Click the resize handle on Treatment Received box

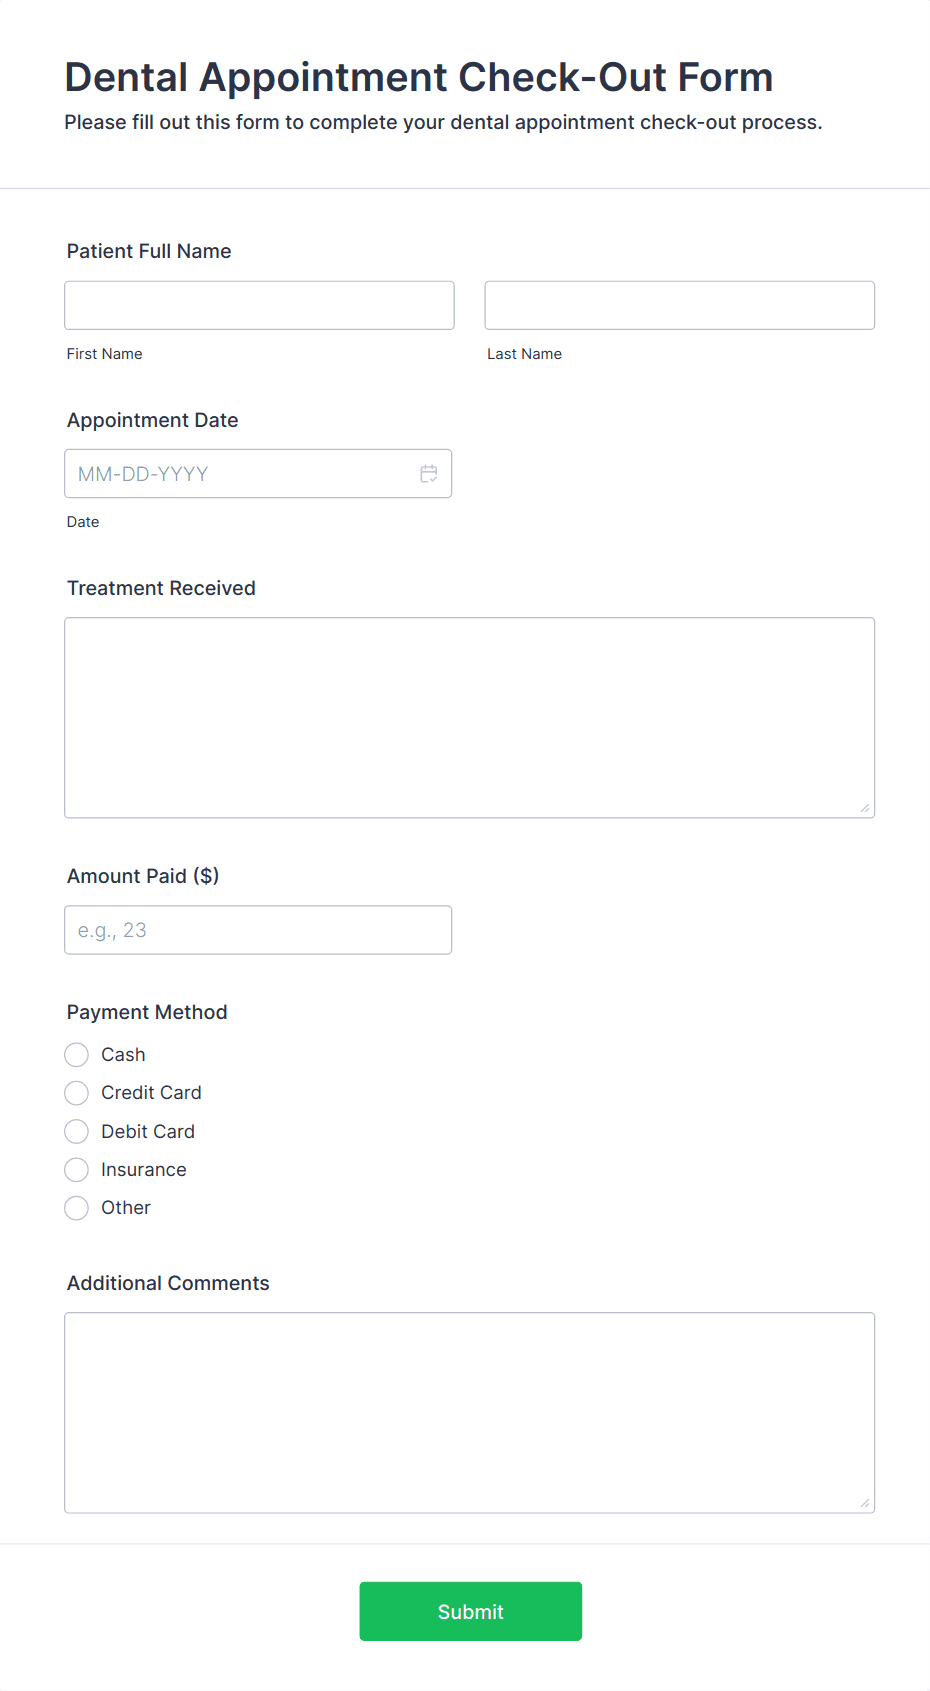click(865, 808)
